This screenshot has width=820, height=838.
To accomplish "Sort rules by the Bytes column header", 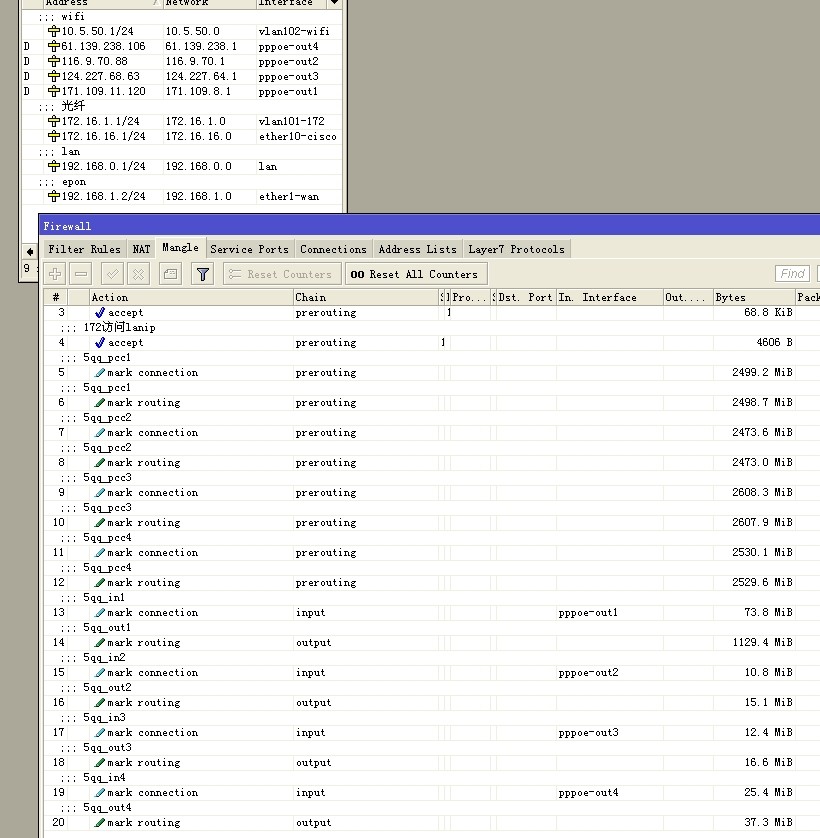I will tap(752, 297).
